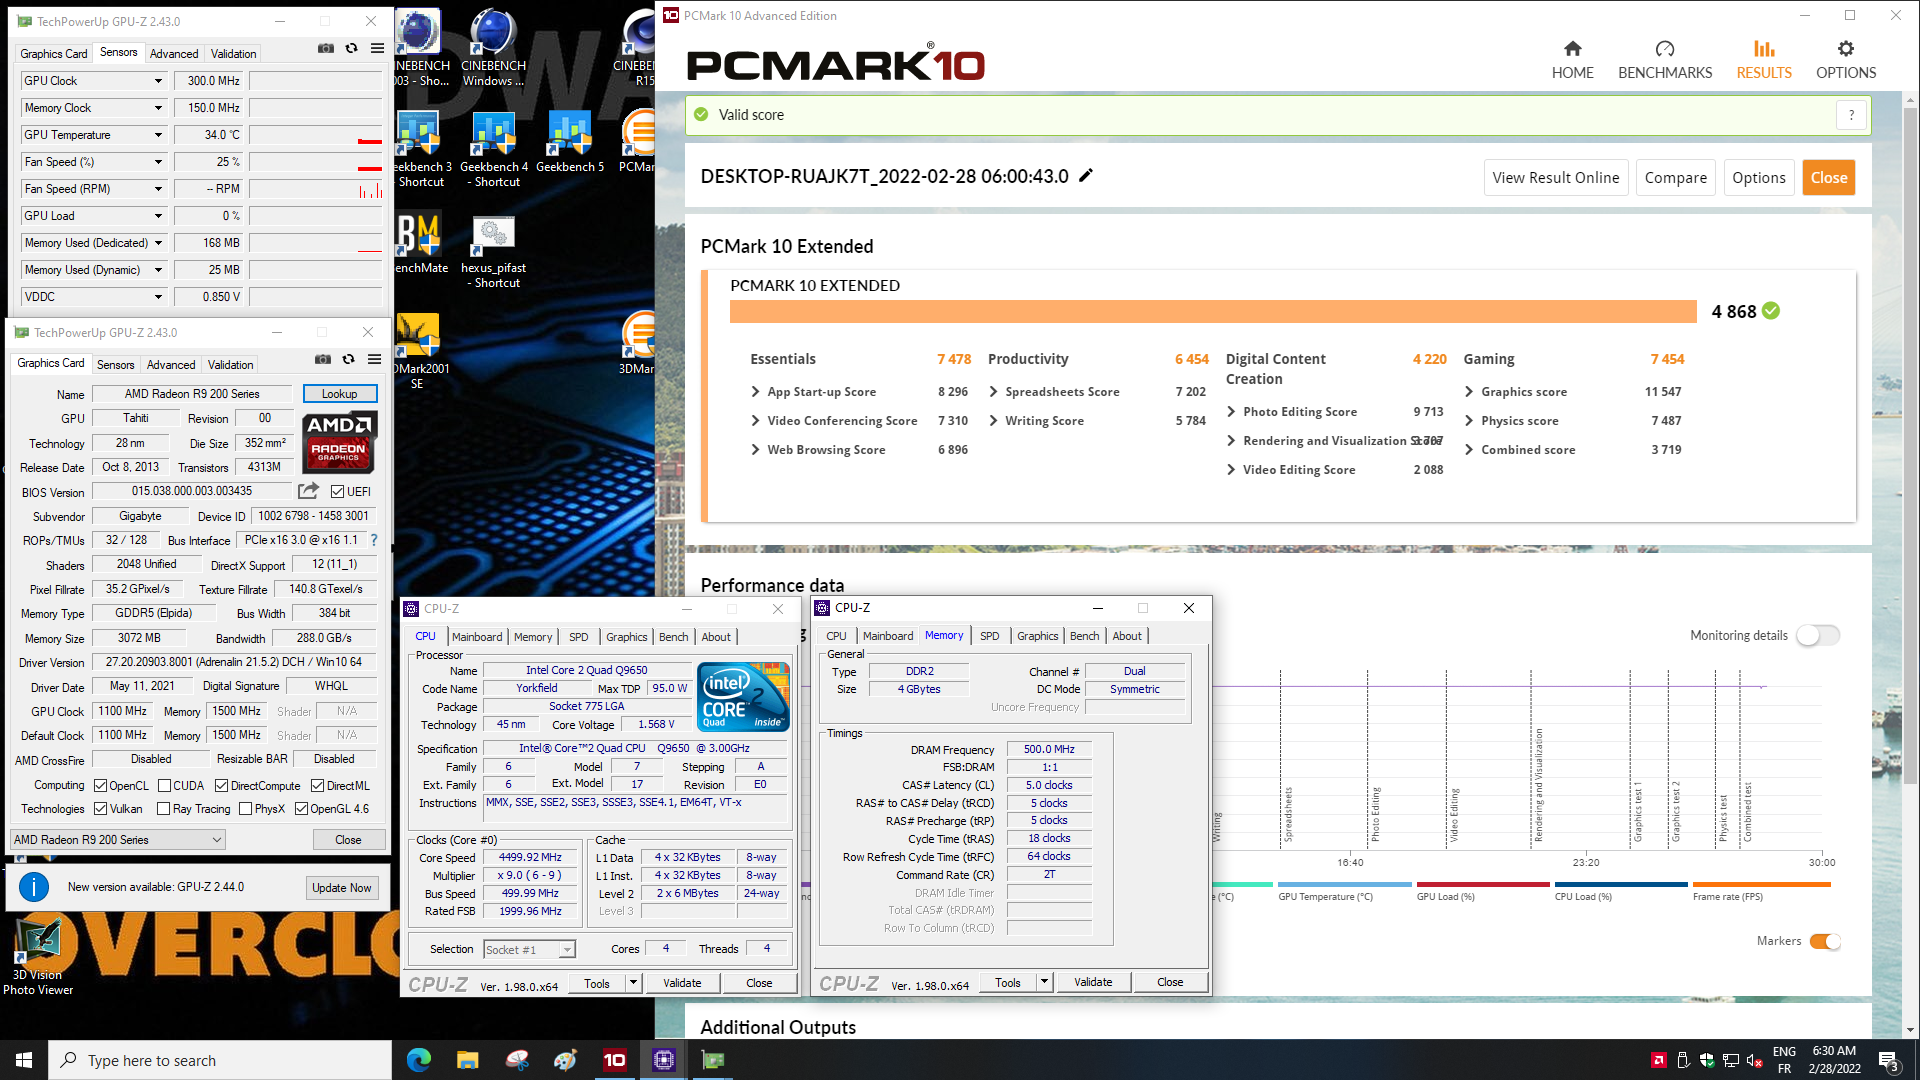The height and width of the screenshot is (1080, 1920).
Task: Open notification center in system tray
Action: [1889, 1061]
